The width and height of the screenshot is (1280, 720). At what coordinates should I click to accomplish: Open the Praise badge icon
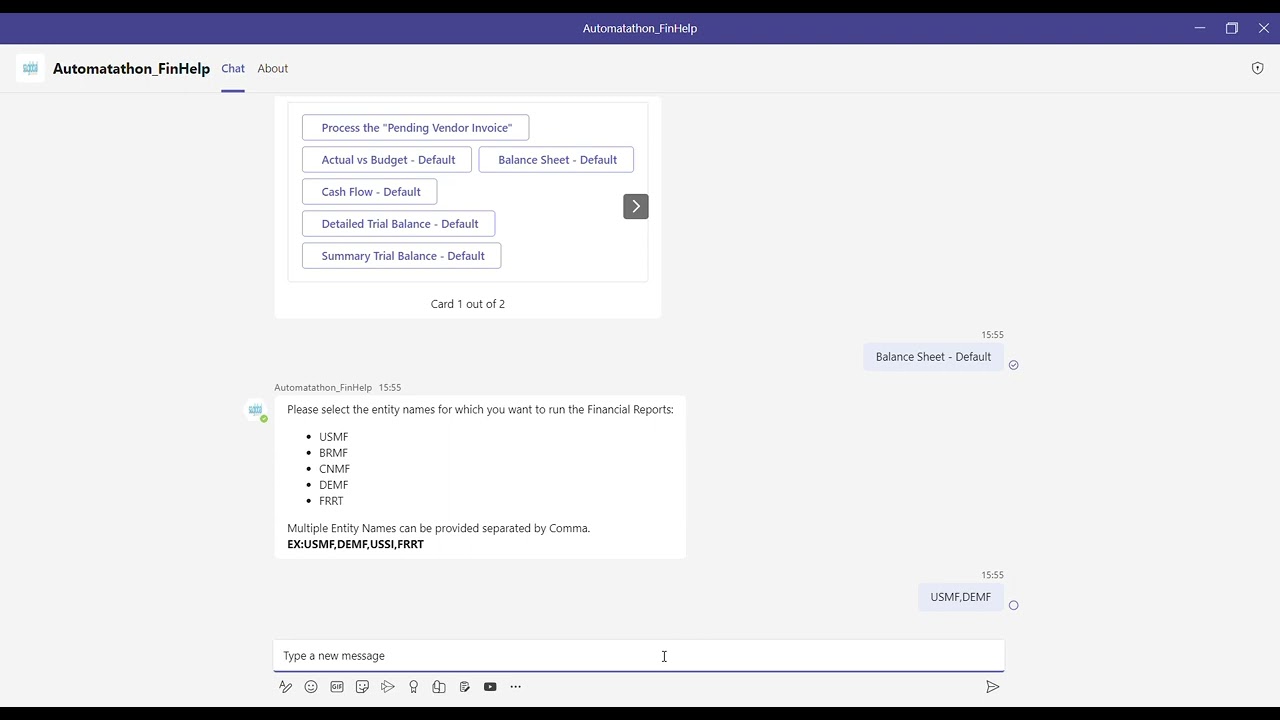(413, 687)
